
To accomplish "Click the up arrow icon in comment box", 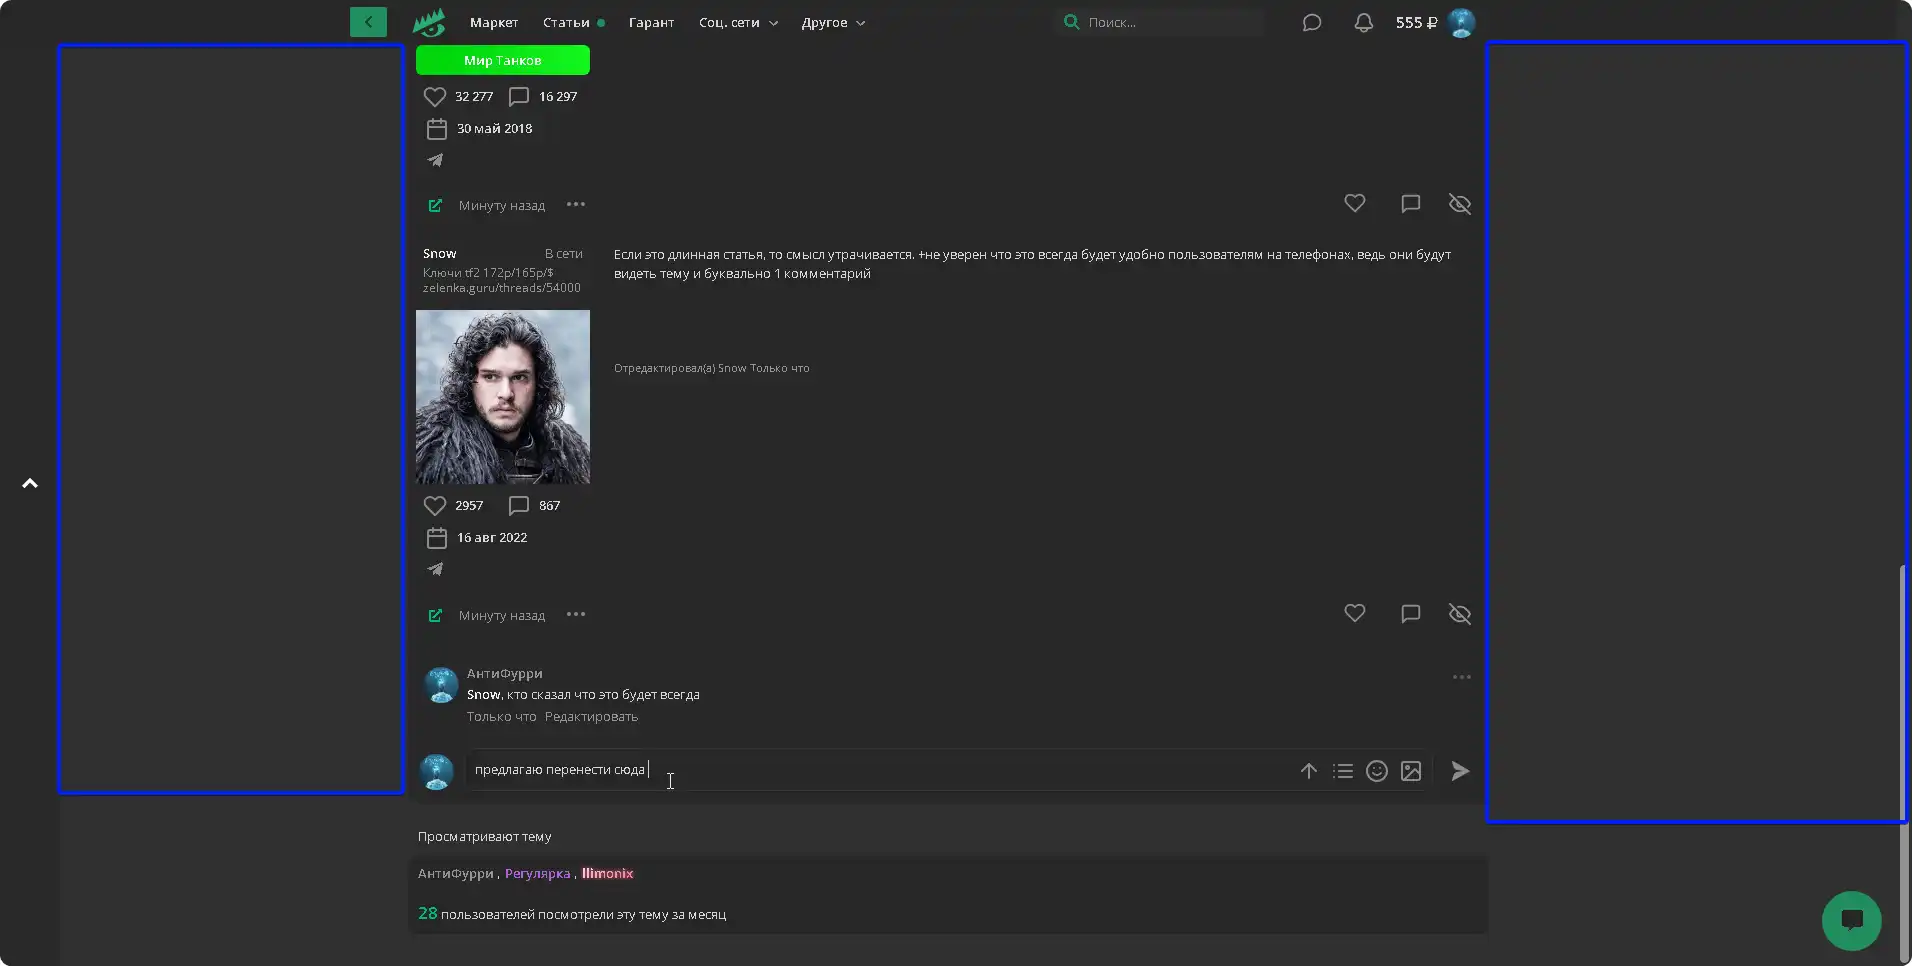I will 1309,771.
